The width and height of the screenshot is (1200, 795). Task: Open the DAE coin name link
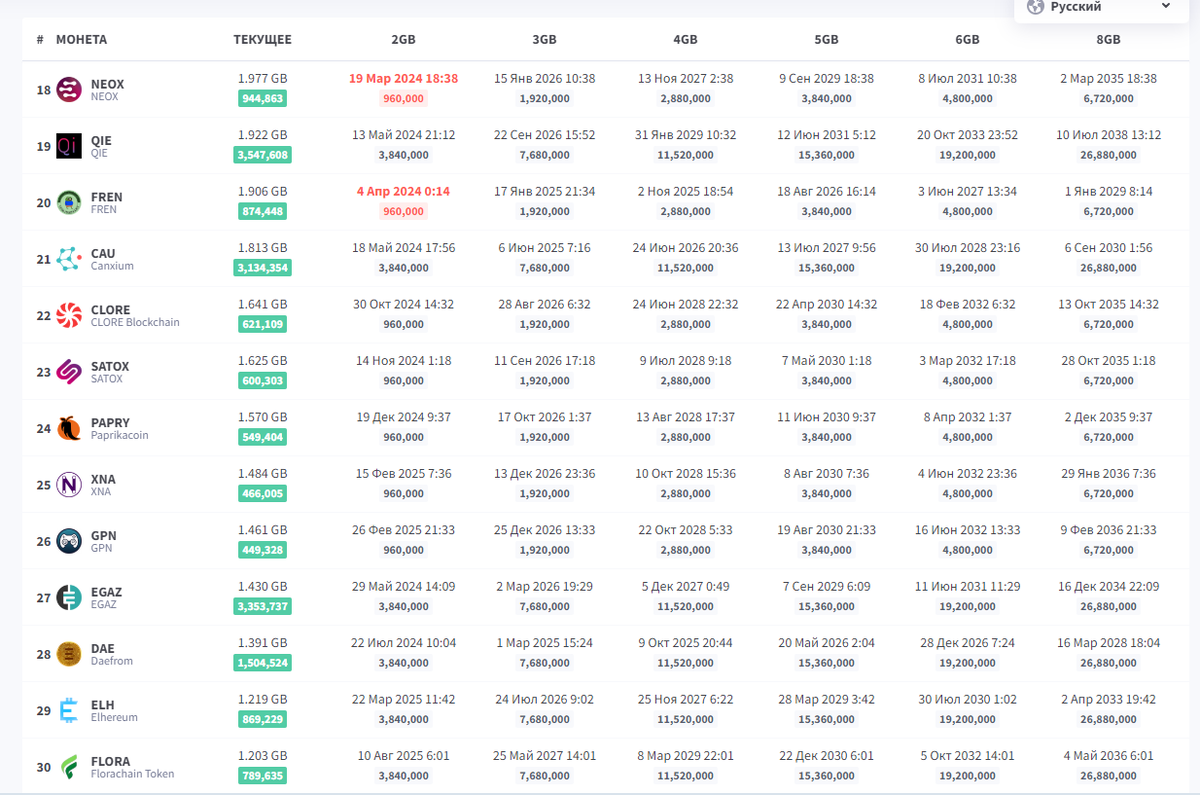[102, 649]
